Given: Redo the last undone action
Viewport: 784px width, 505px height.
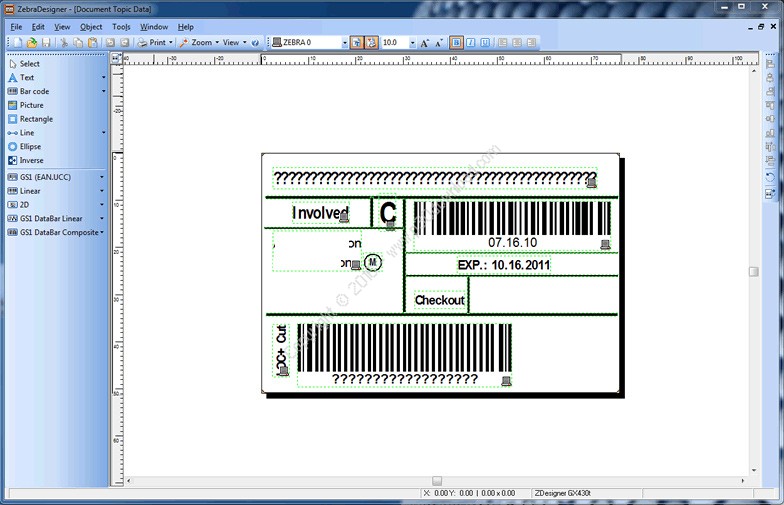Looking at the screenshot, I should pos(125,42).
